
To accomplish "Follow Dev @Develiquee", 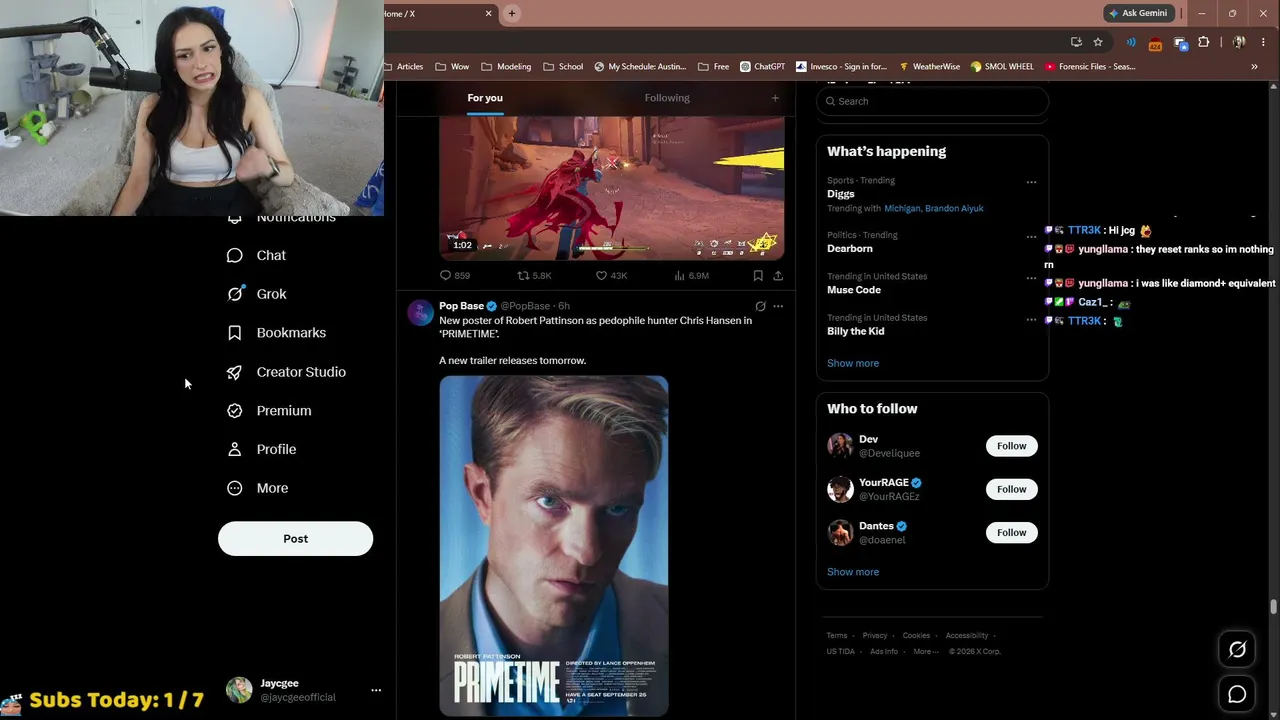I will (x=1011, y=446).
